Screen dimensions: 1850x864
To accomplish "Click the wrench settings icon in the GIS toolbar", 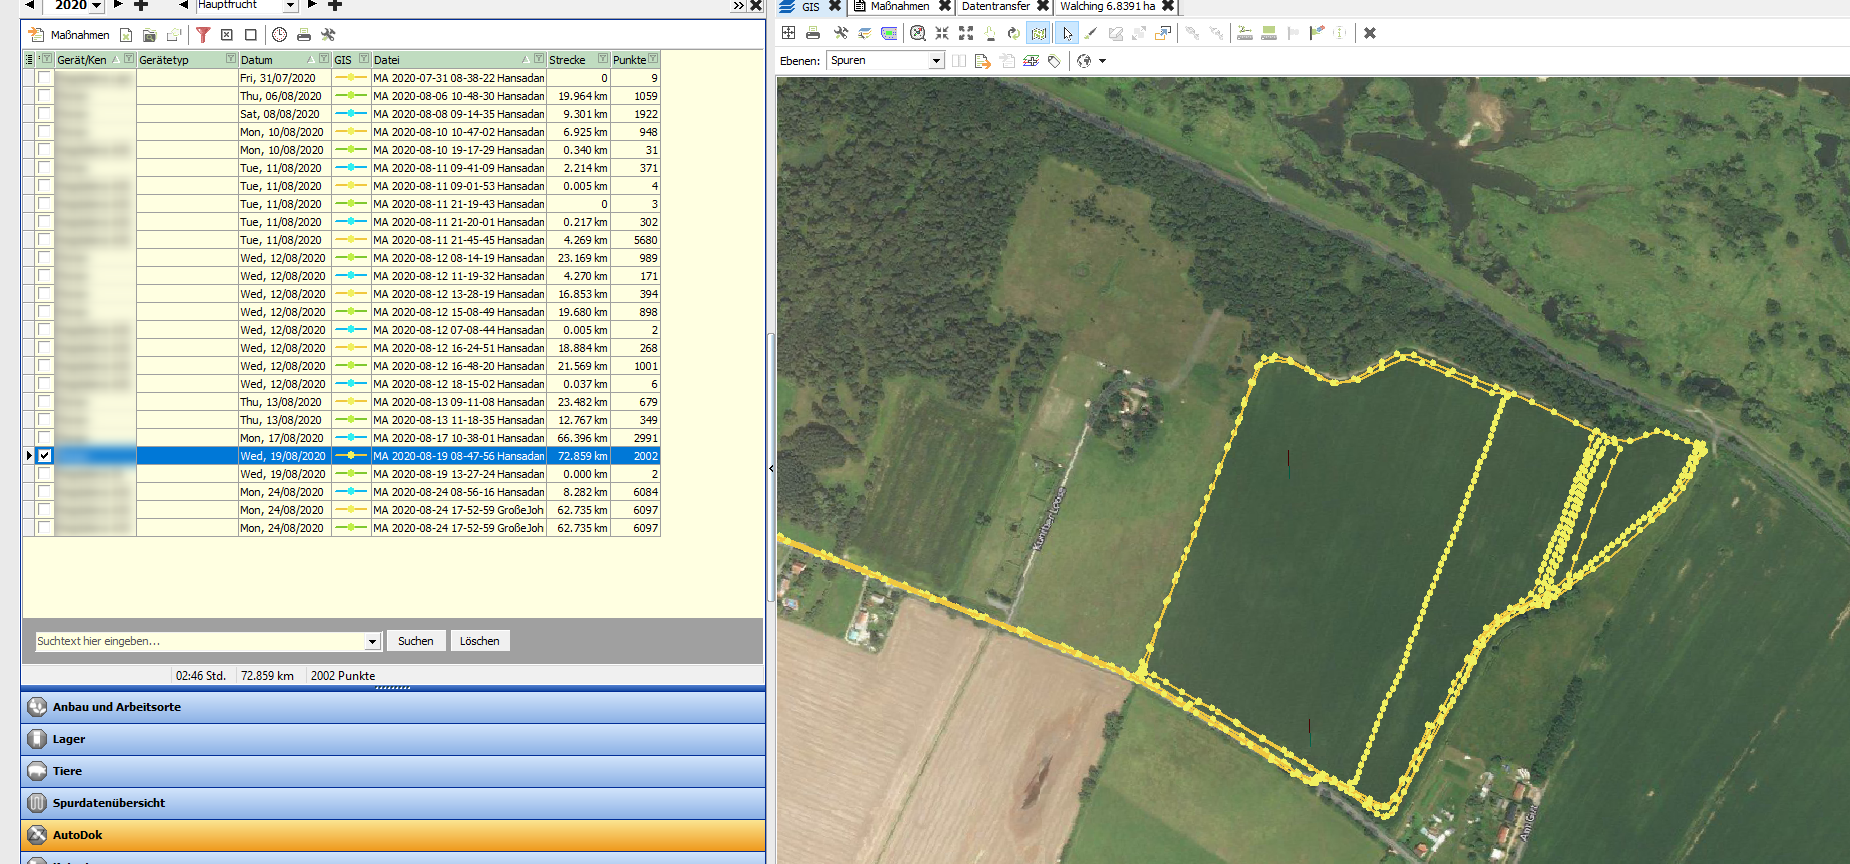I will pyautogui.click(x=840, y=33).
